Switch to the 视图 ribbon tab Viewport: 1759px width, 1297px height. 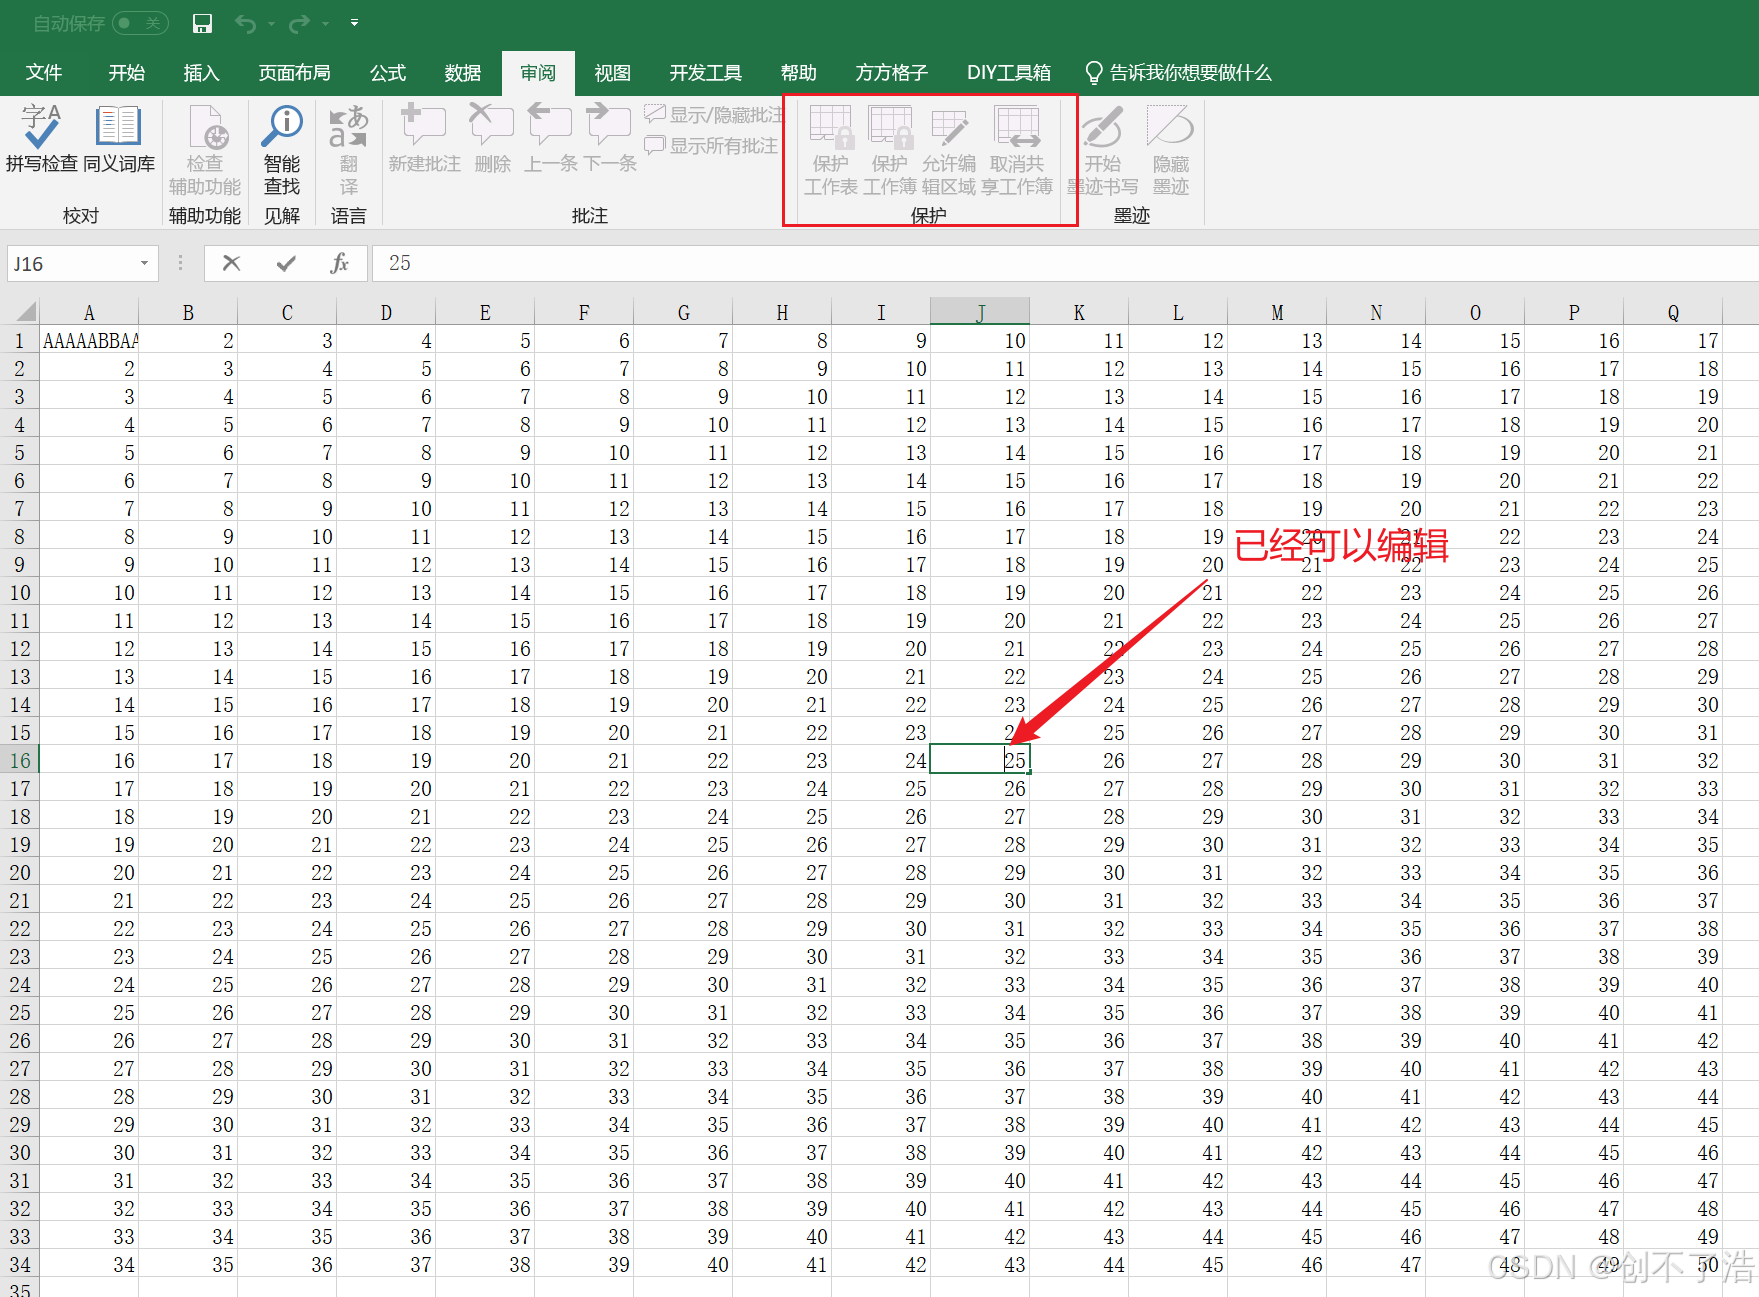(x=613, y=73)
